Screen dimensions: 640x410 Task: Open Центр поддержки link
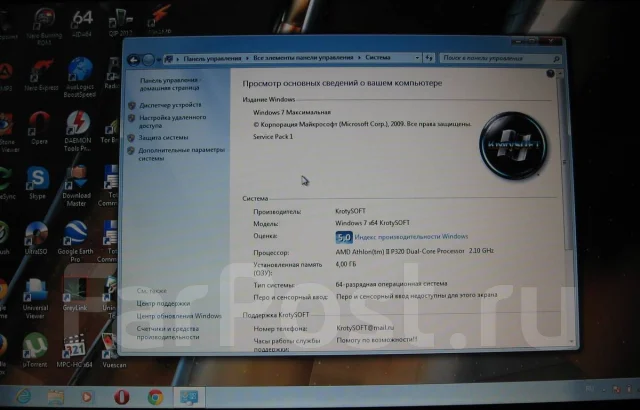tap(163, 304)
